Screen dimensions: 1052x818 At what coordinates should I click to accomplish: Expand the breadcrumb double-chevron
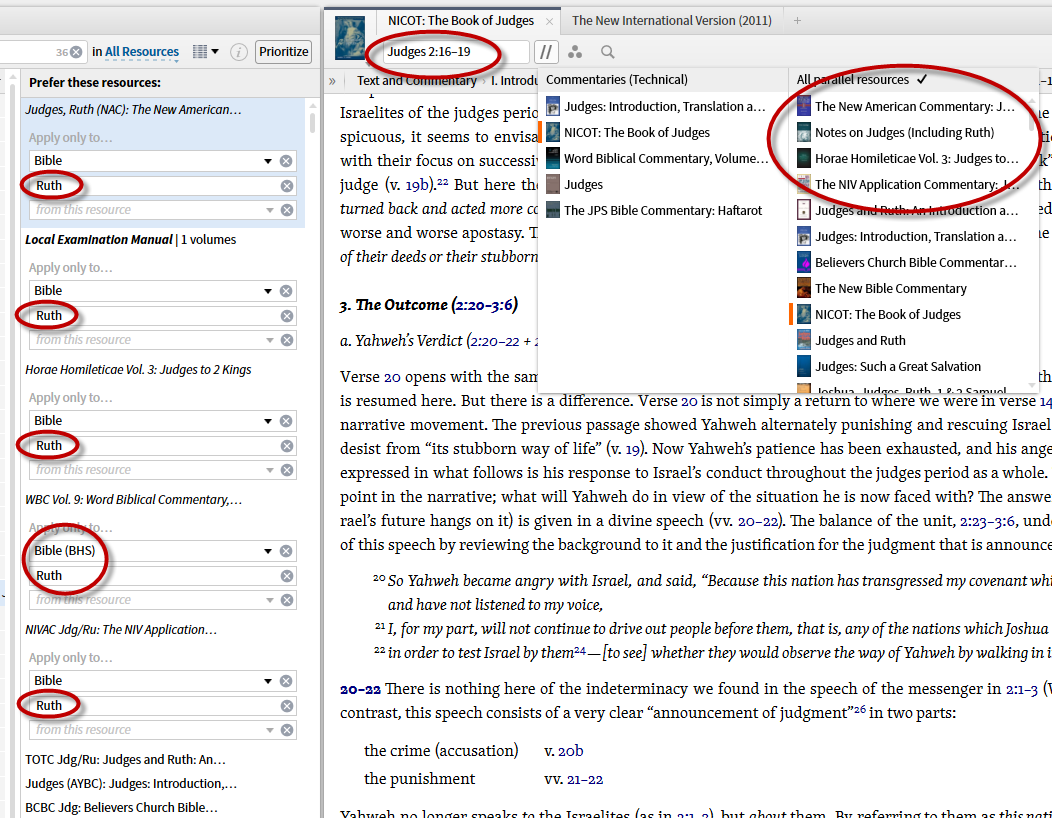tap(332, 81)
